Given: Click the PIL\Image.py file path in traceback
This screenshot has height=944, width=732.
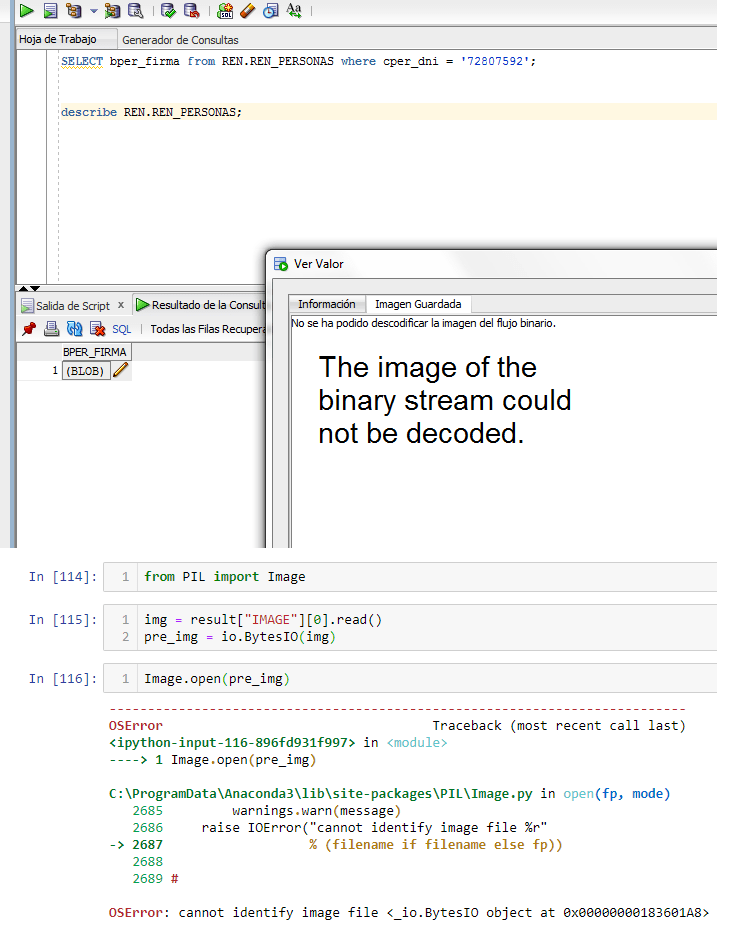Looking at the screenshot, I should tap(320, 794).
